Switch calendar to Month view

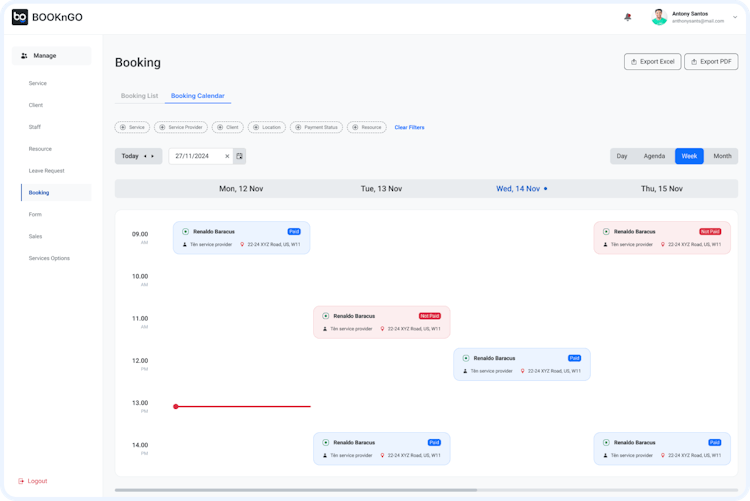pyautogui.click(x=722, y=156)
